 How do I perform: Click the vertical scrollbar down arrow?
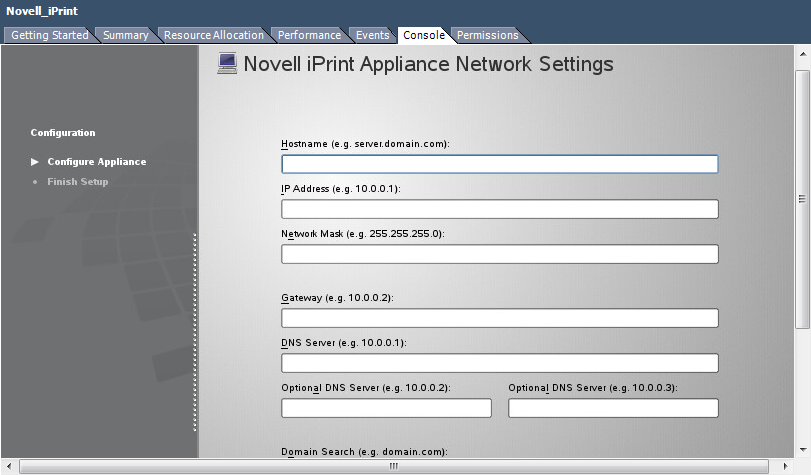pyautogui.click(x=802, y=450)
